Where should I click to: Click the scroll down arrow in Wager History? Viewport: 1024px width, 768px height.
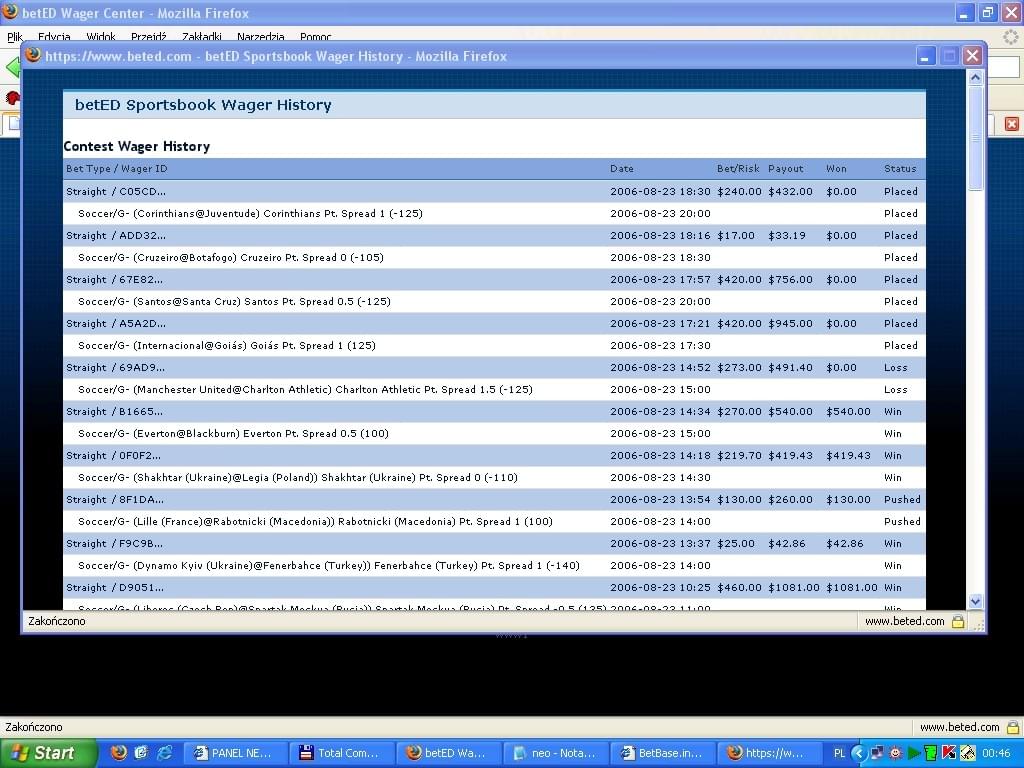pos(976,601)
